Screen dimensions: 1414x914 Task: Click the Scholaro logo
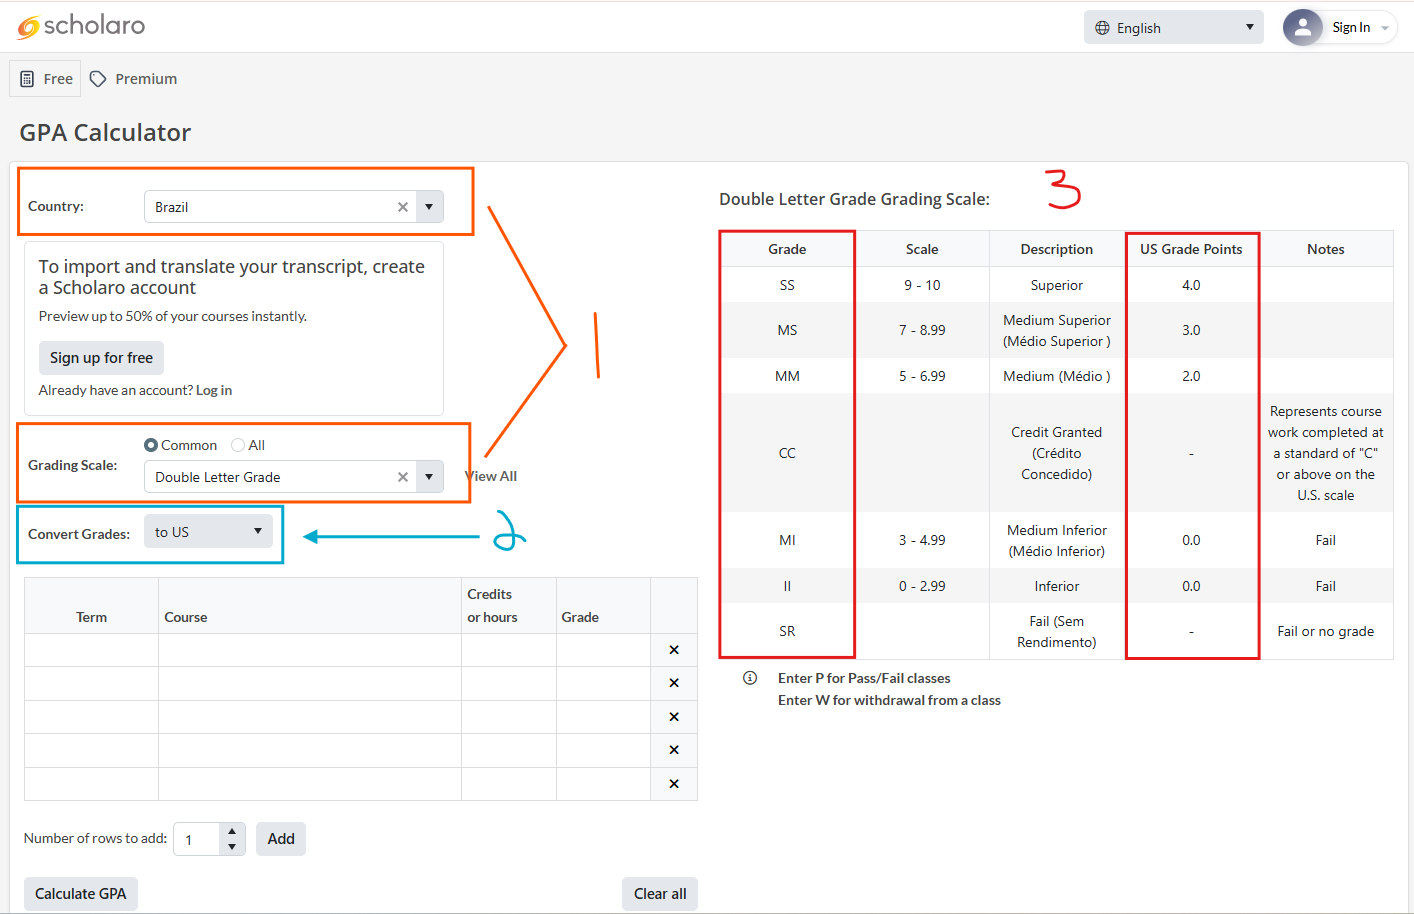point(81,26)
